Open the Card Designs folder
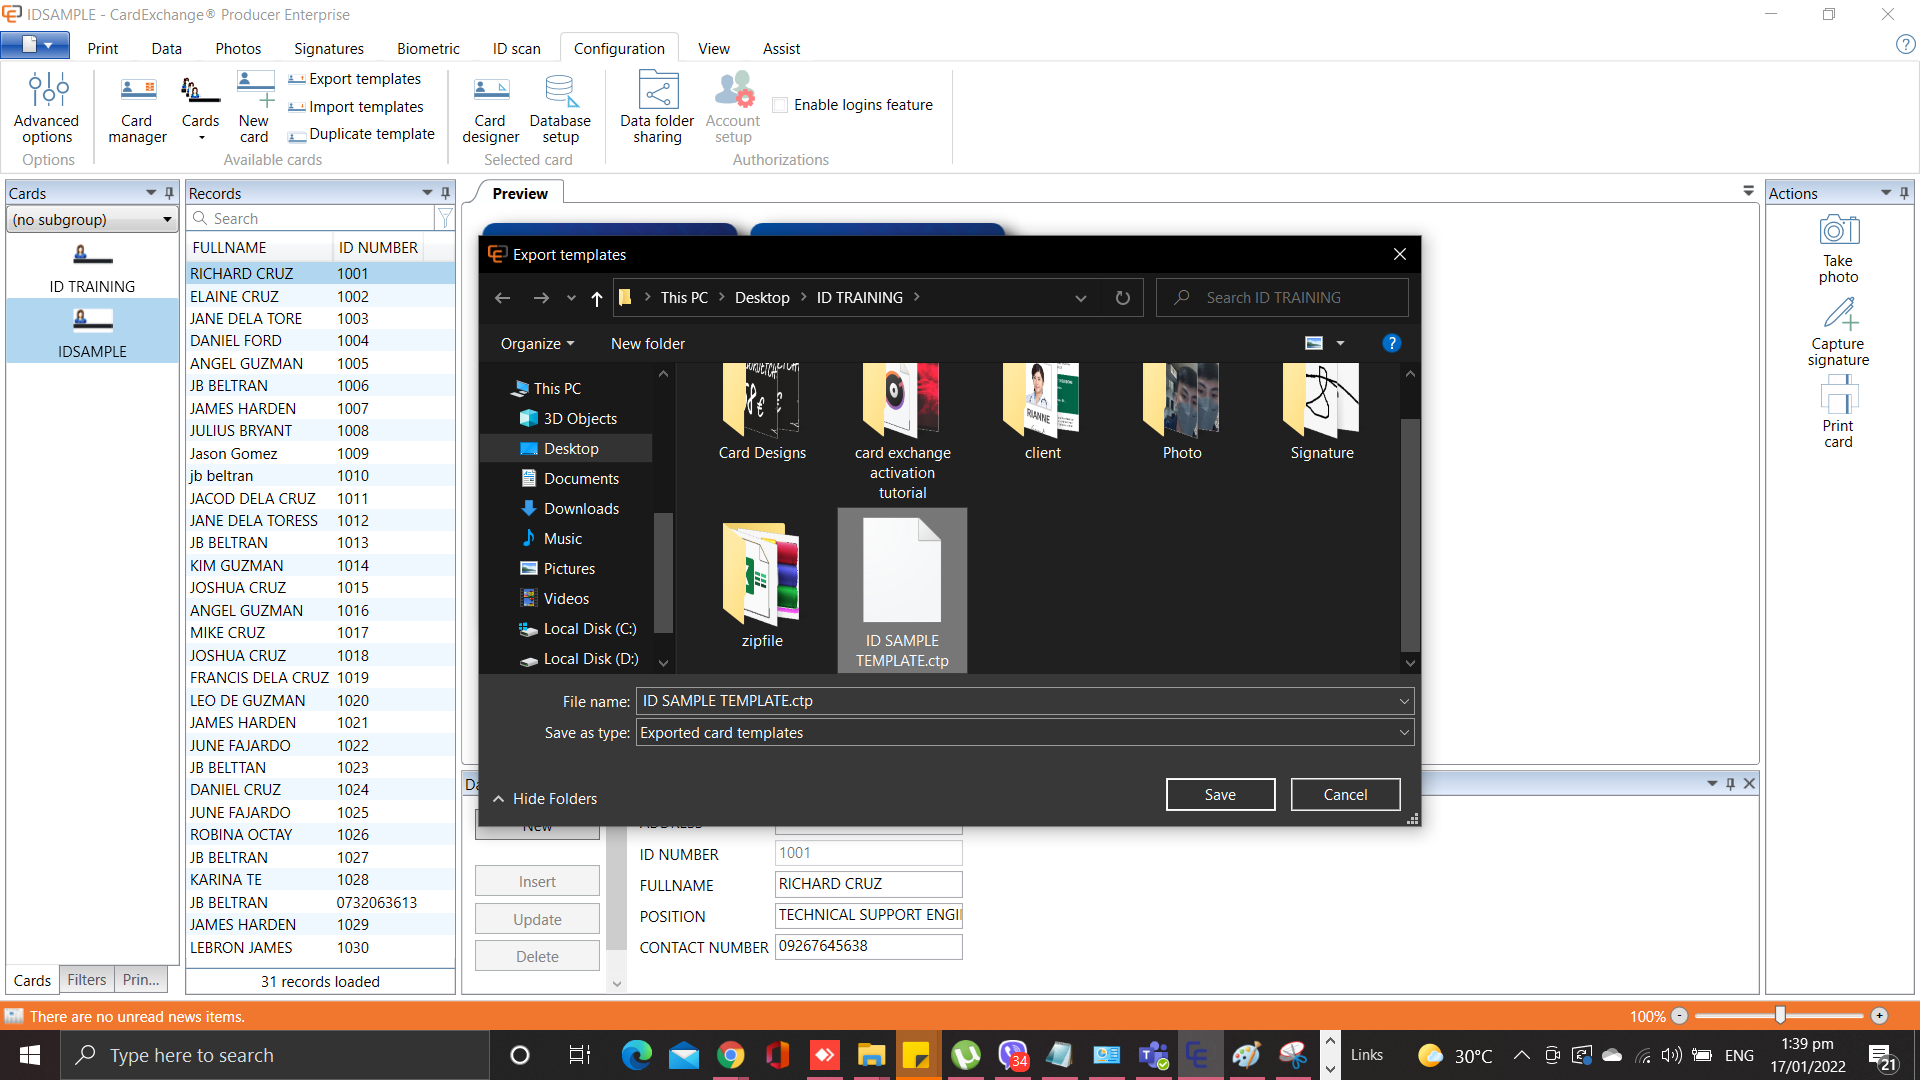Viewport: 1920px width, 1080px height. pyautogui.click(x=762, y=412)
